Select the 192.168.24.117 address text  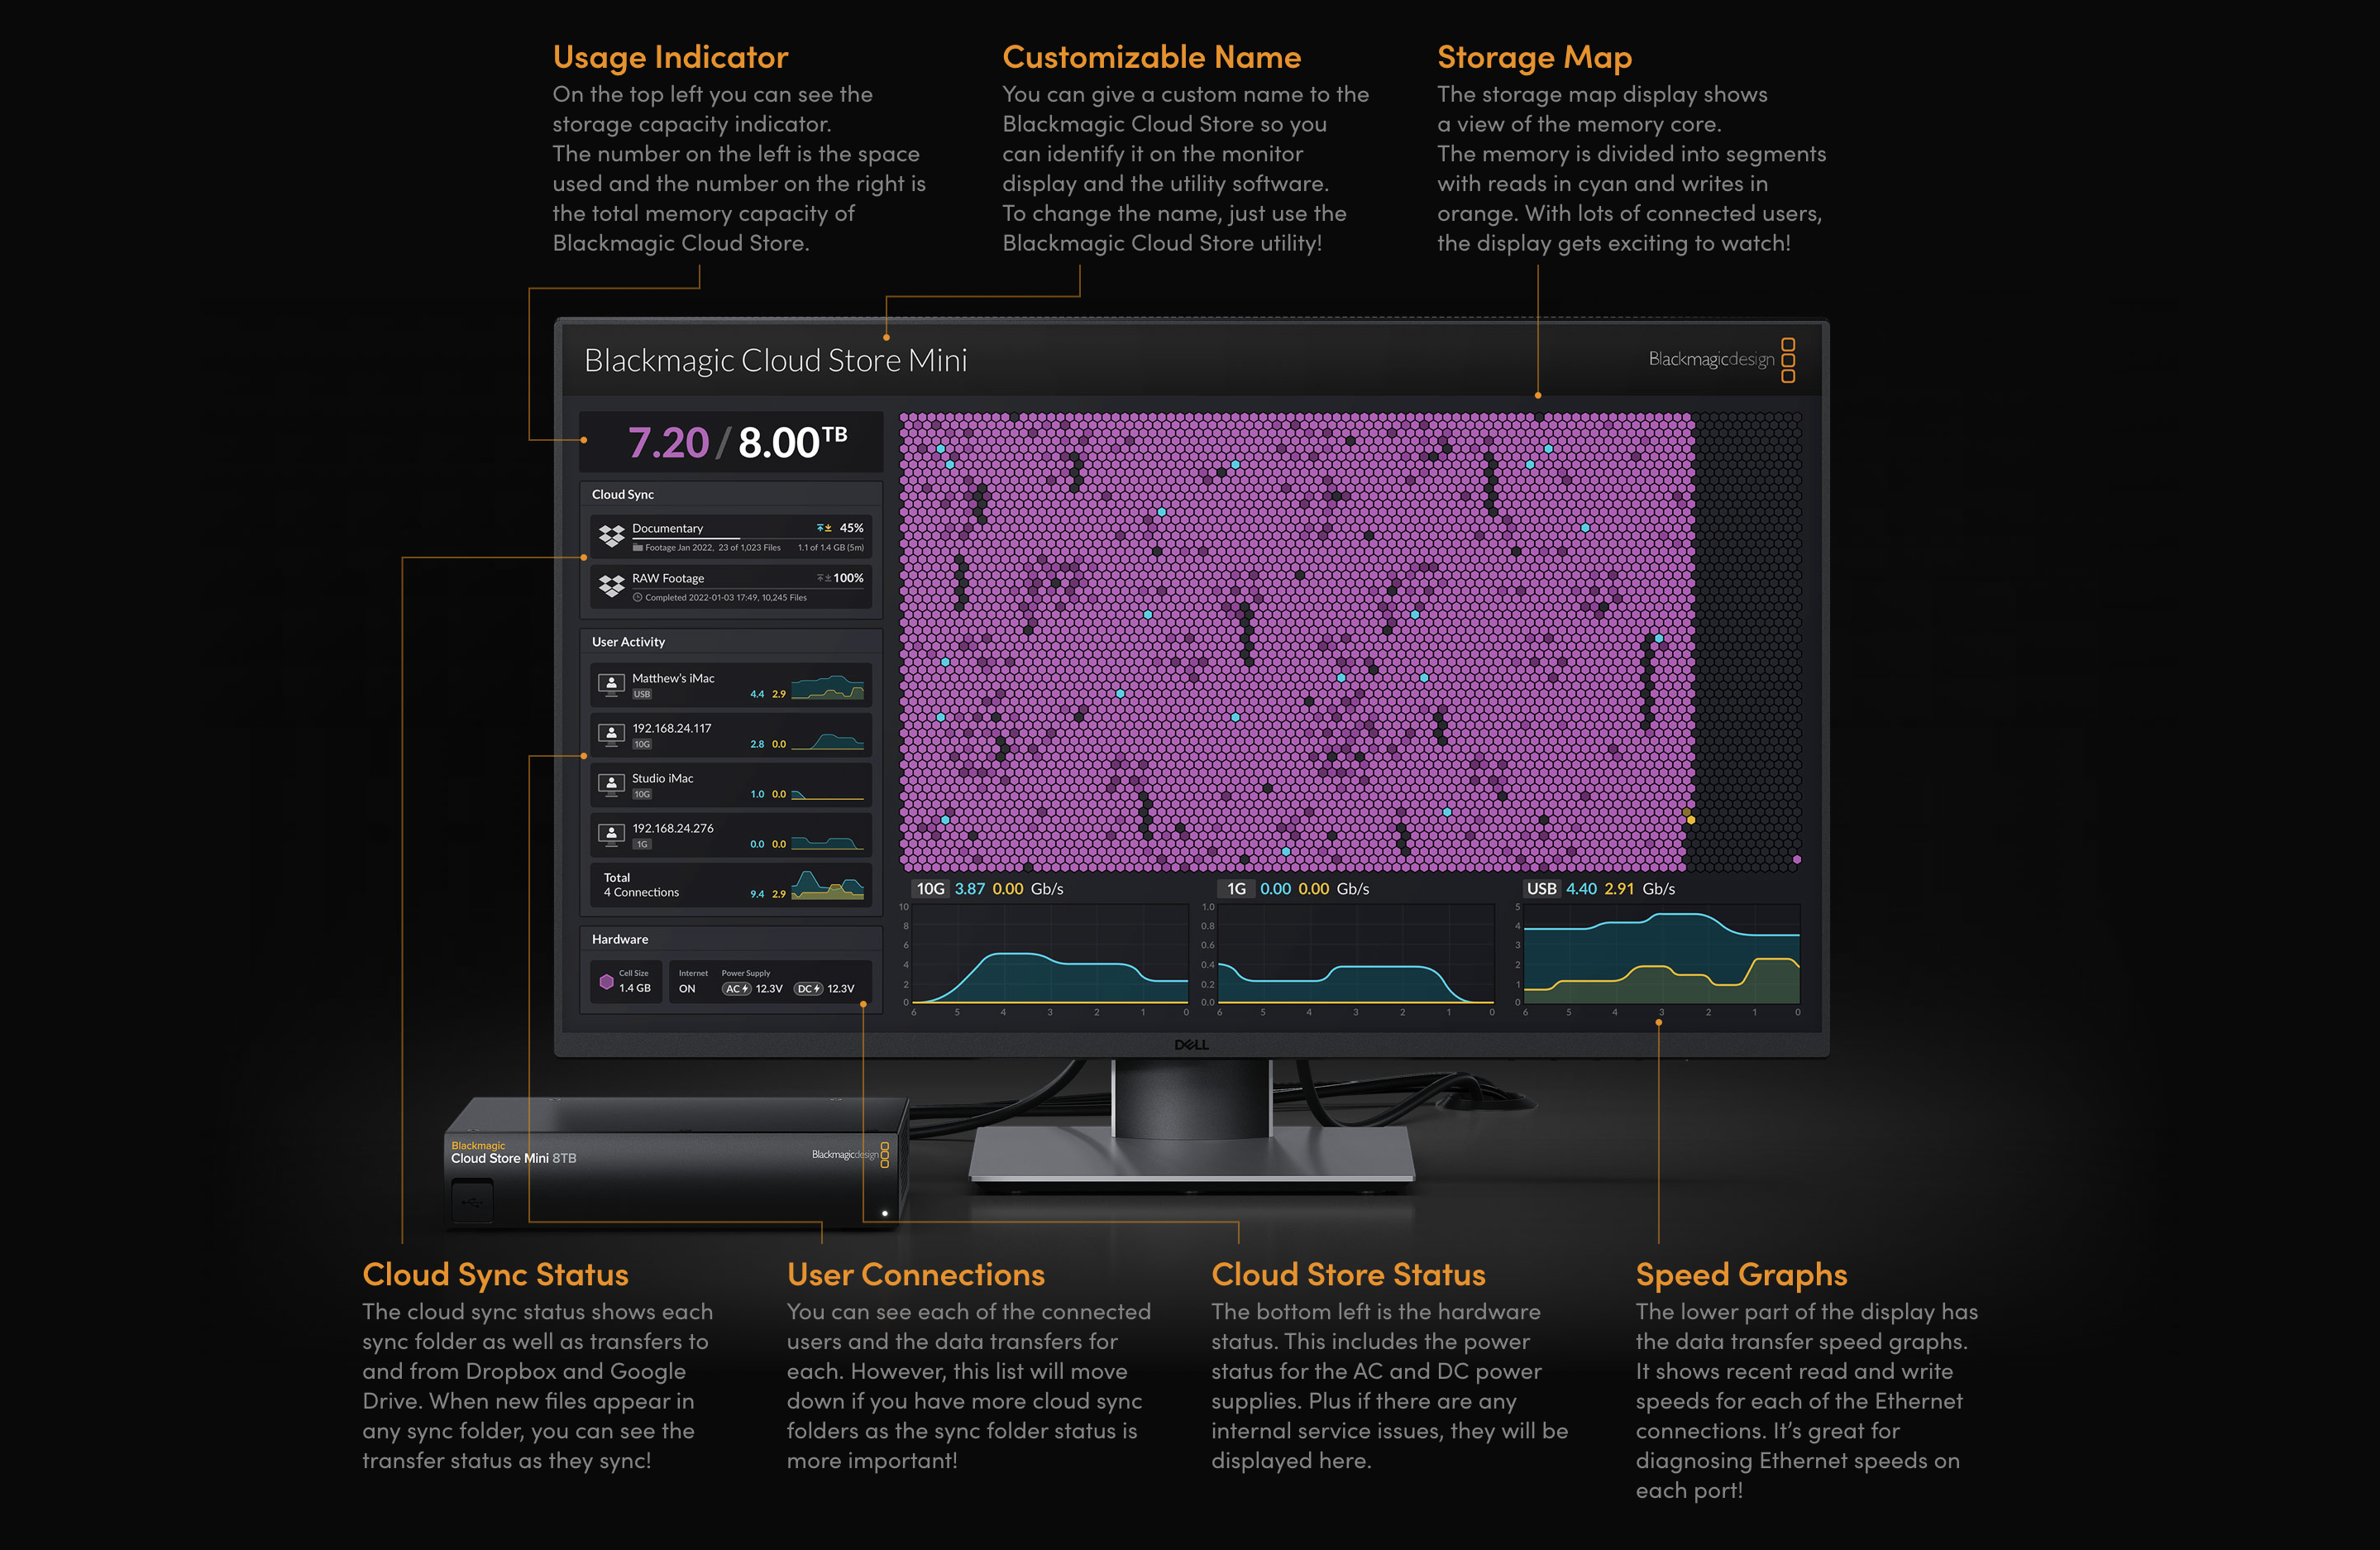(672, 728)
